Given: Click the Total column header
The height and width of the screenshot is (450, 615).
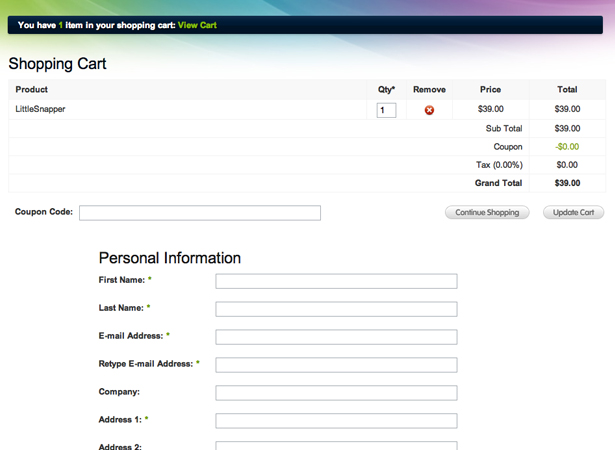Looking at the screenshot, I should click(567, 90).
